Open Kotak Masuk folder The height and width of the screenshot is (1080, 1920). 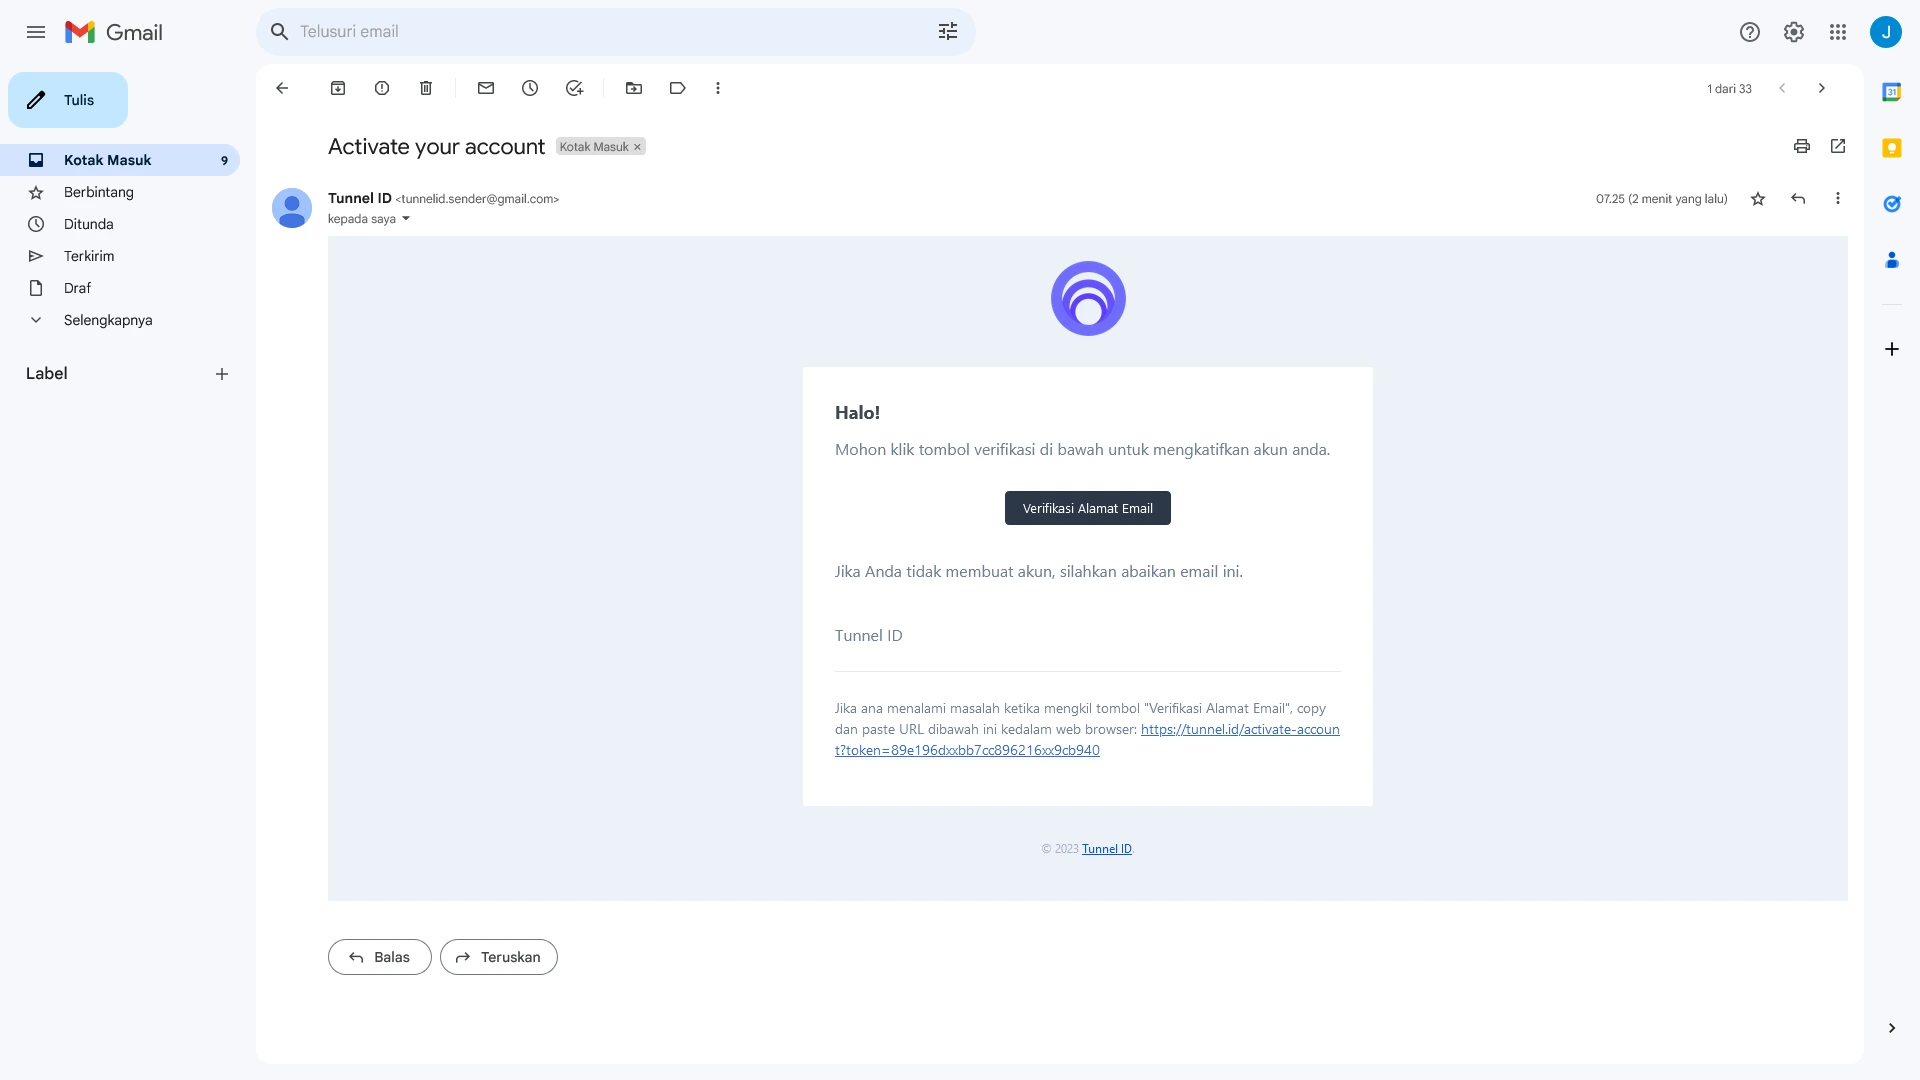pyautogui.click(x=120, y=160)
